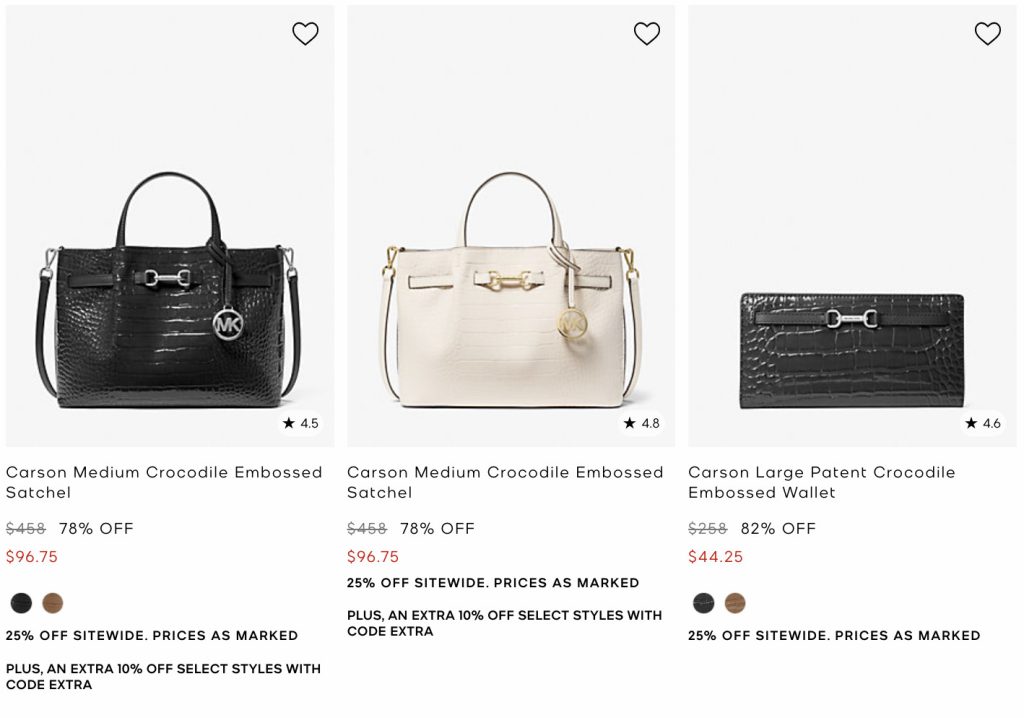Open Carson Large Patent Crocodile Embossed Wallet link

tap(821, 482)
